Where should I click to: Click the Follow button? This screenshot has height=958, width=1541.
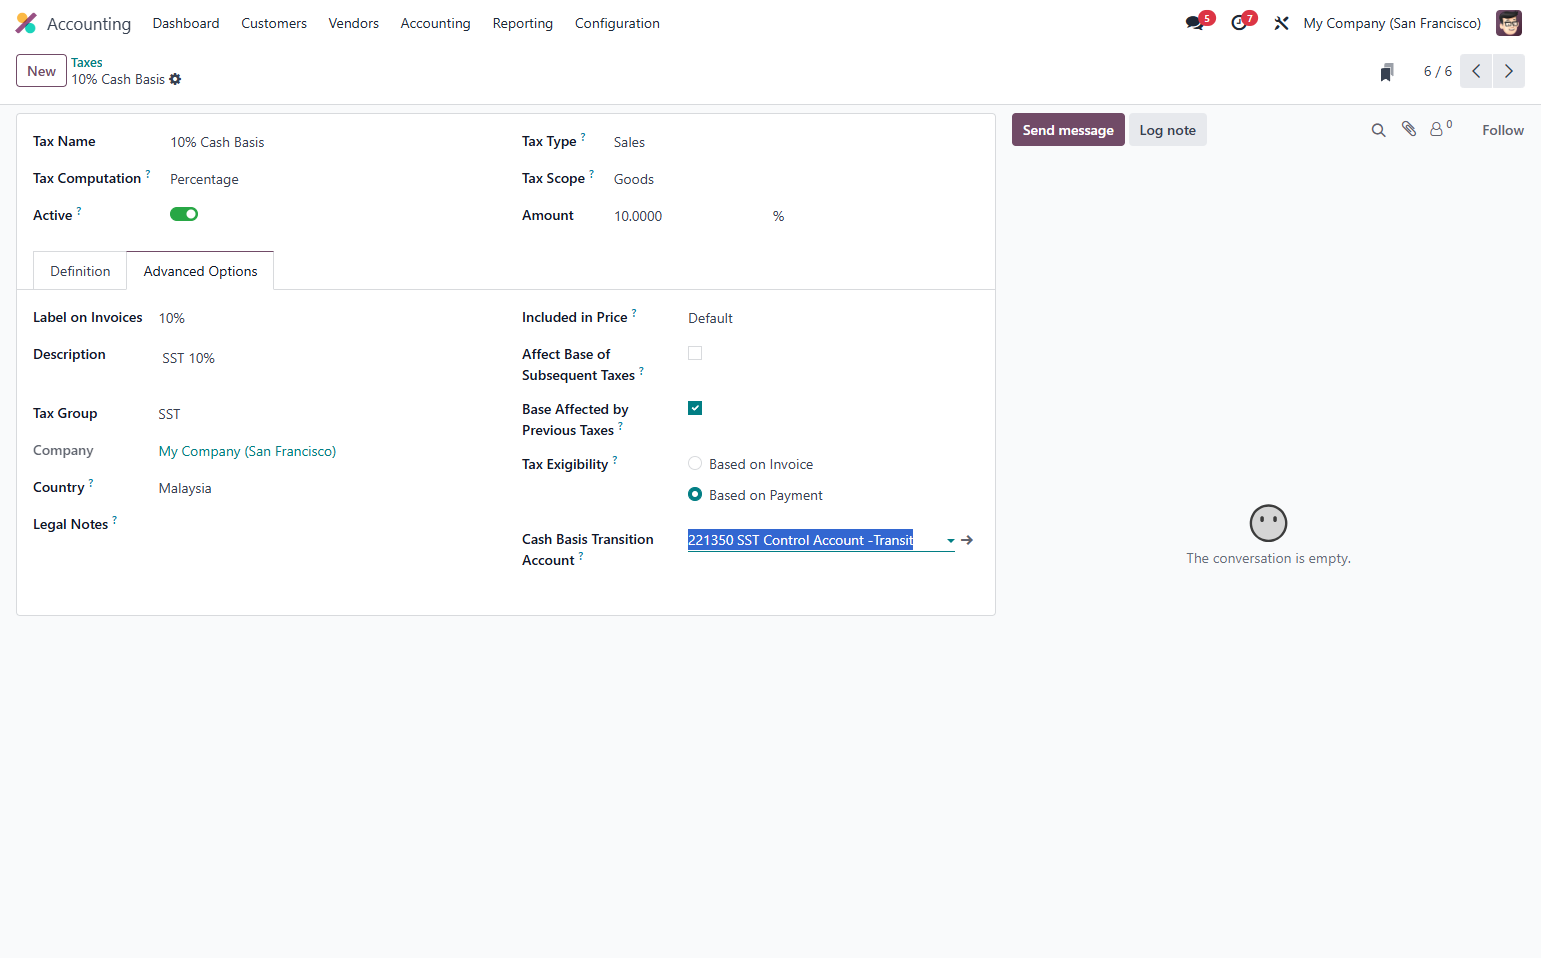1503,130
